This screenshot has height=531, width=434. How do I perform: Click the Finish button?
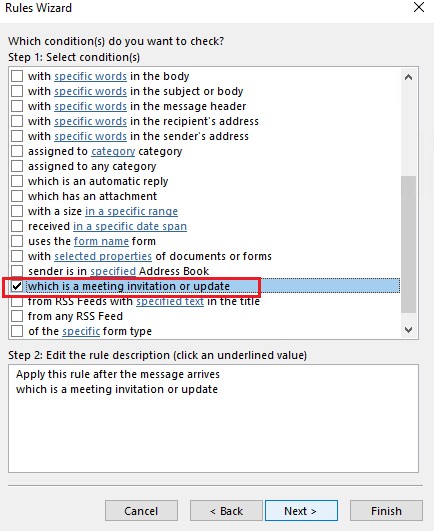pos(386,511)
